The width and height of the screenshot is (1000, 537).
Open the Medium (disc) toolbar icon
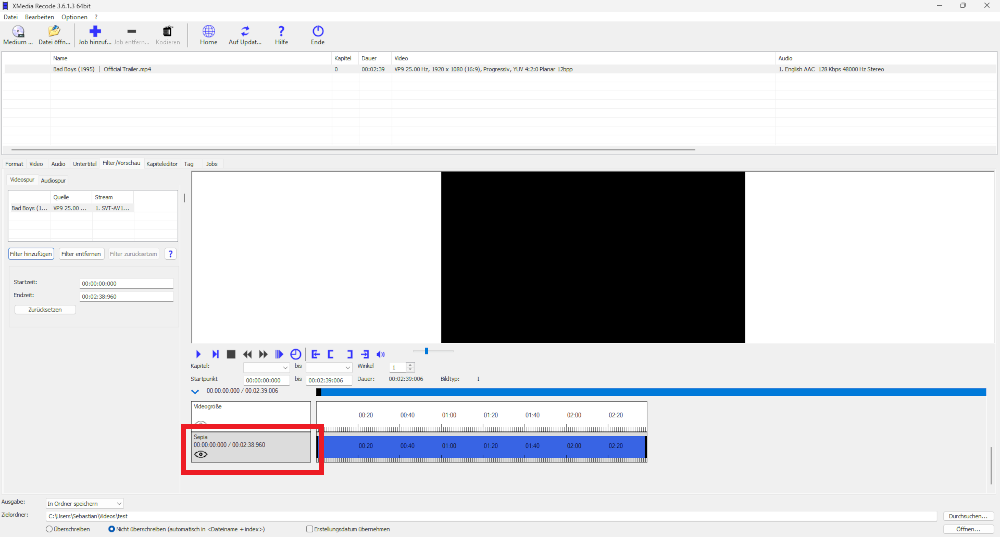pyautogui.click(x=18, y=31)
